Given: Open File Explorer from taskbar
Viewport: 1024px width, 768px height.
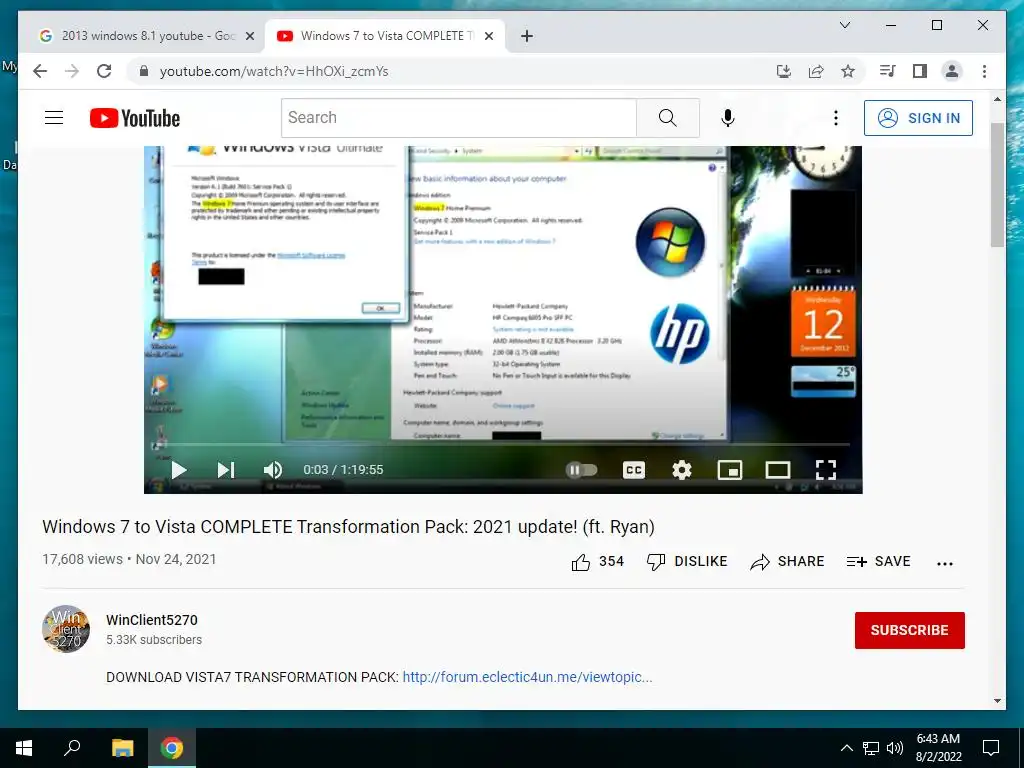Looking at the screenshot, I should (x=122, y=748).
